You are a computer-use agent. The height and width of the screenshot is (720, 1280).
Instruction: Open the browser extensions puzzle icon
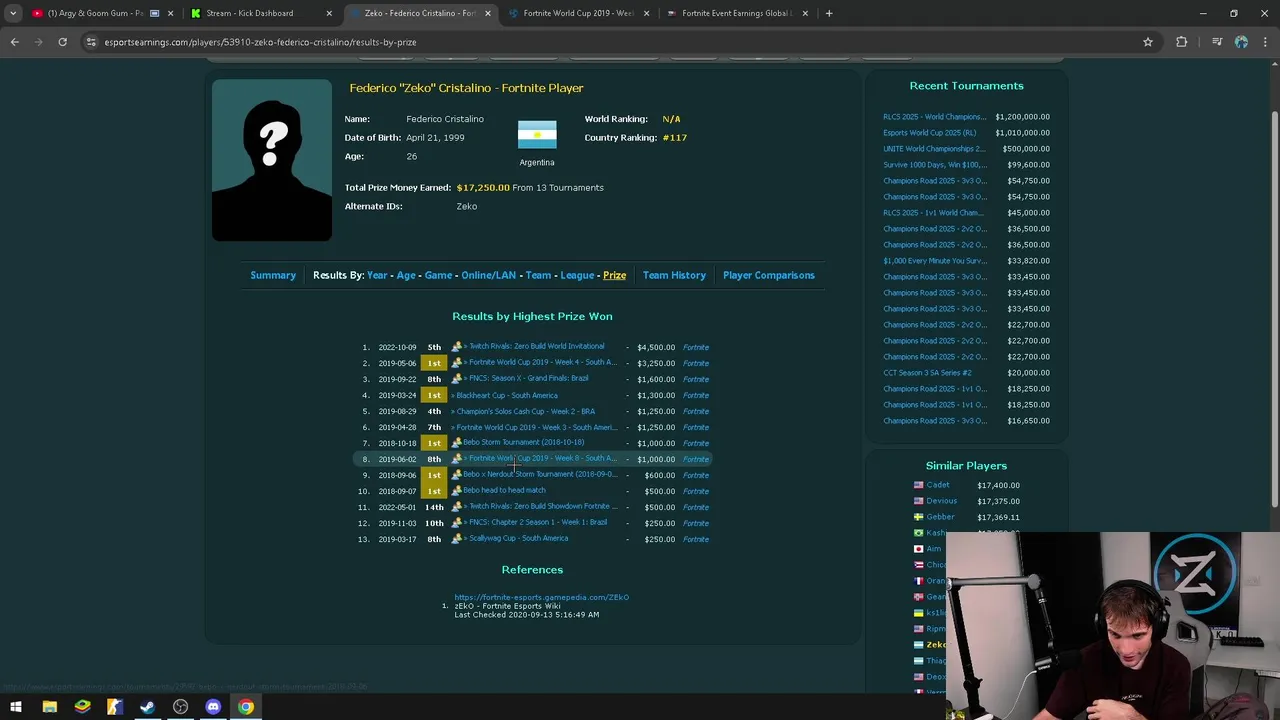click(1182, 42)
